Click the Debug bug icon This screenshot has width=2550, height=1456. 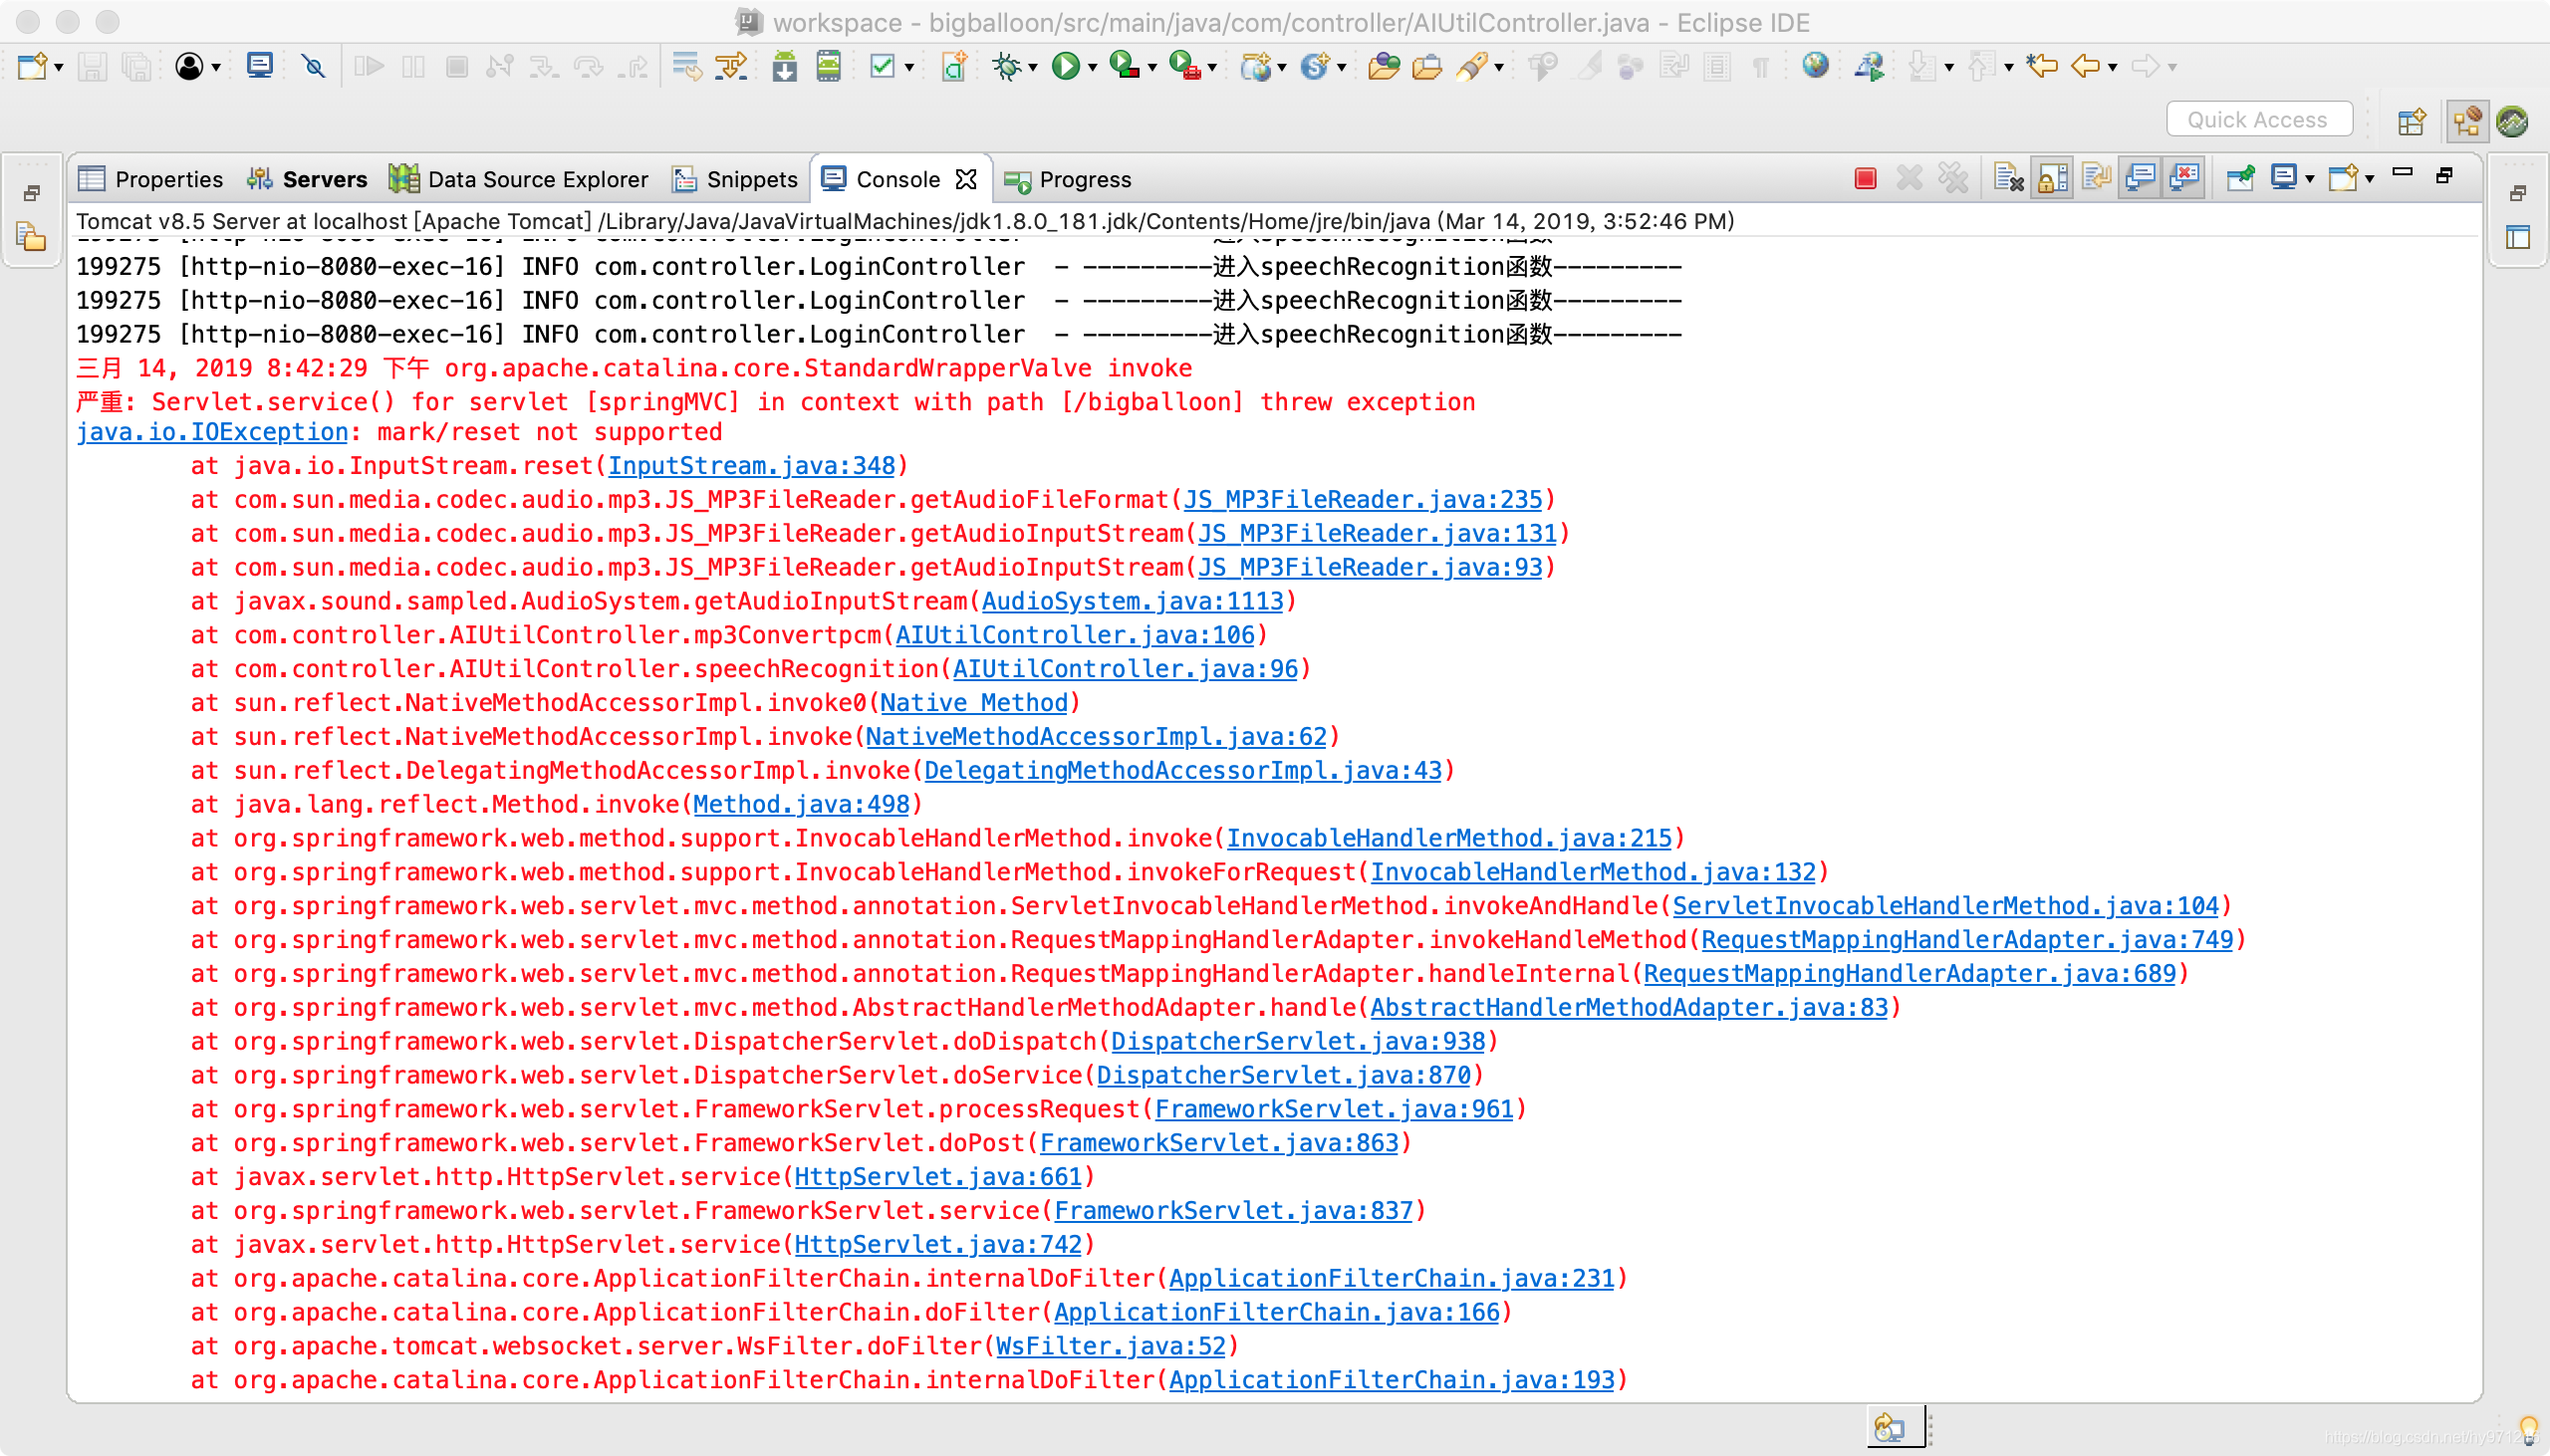1006,67
